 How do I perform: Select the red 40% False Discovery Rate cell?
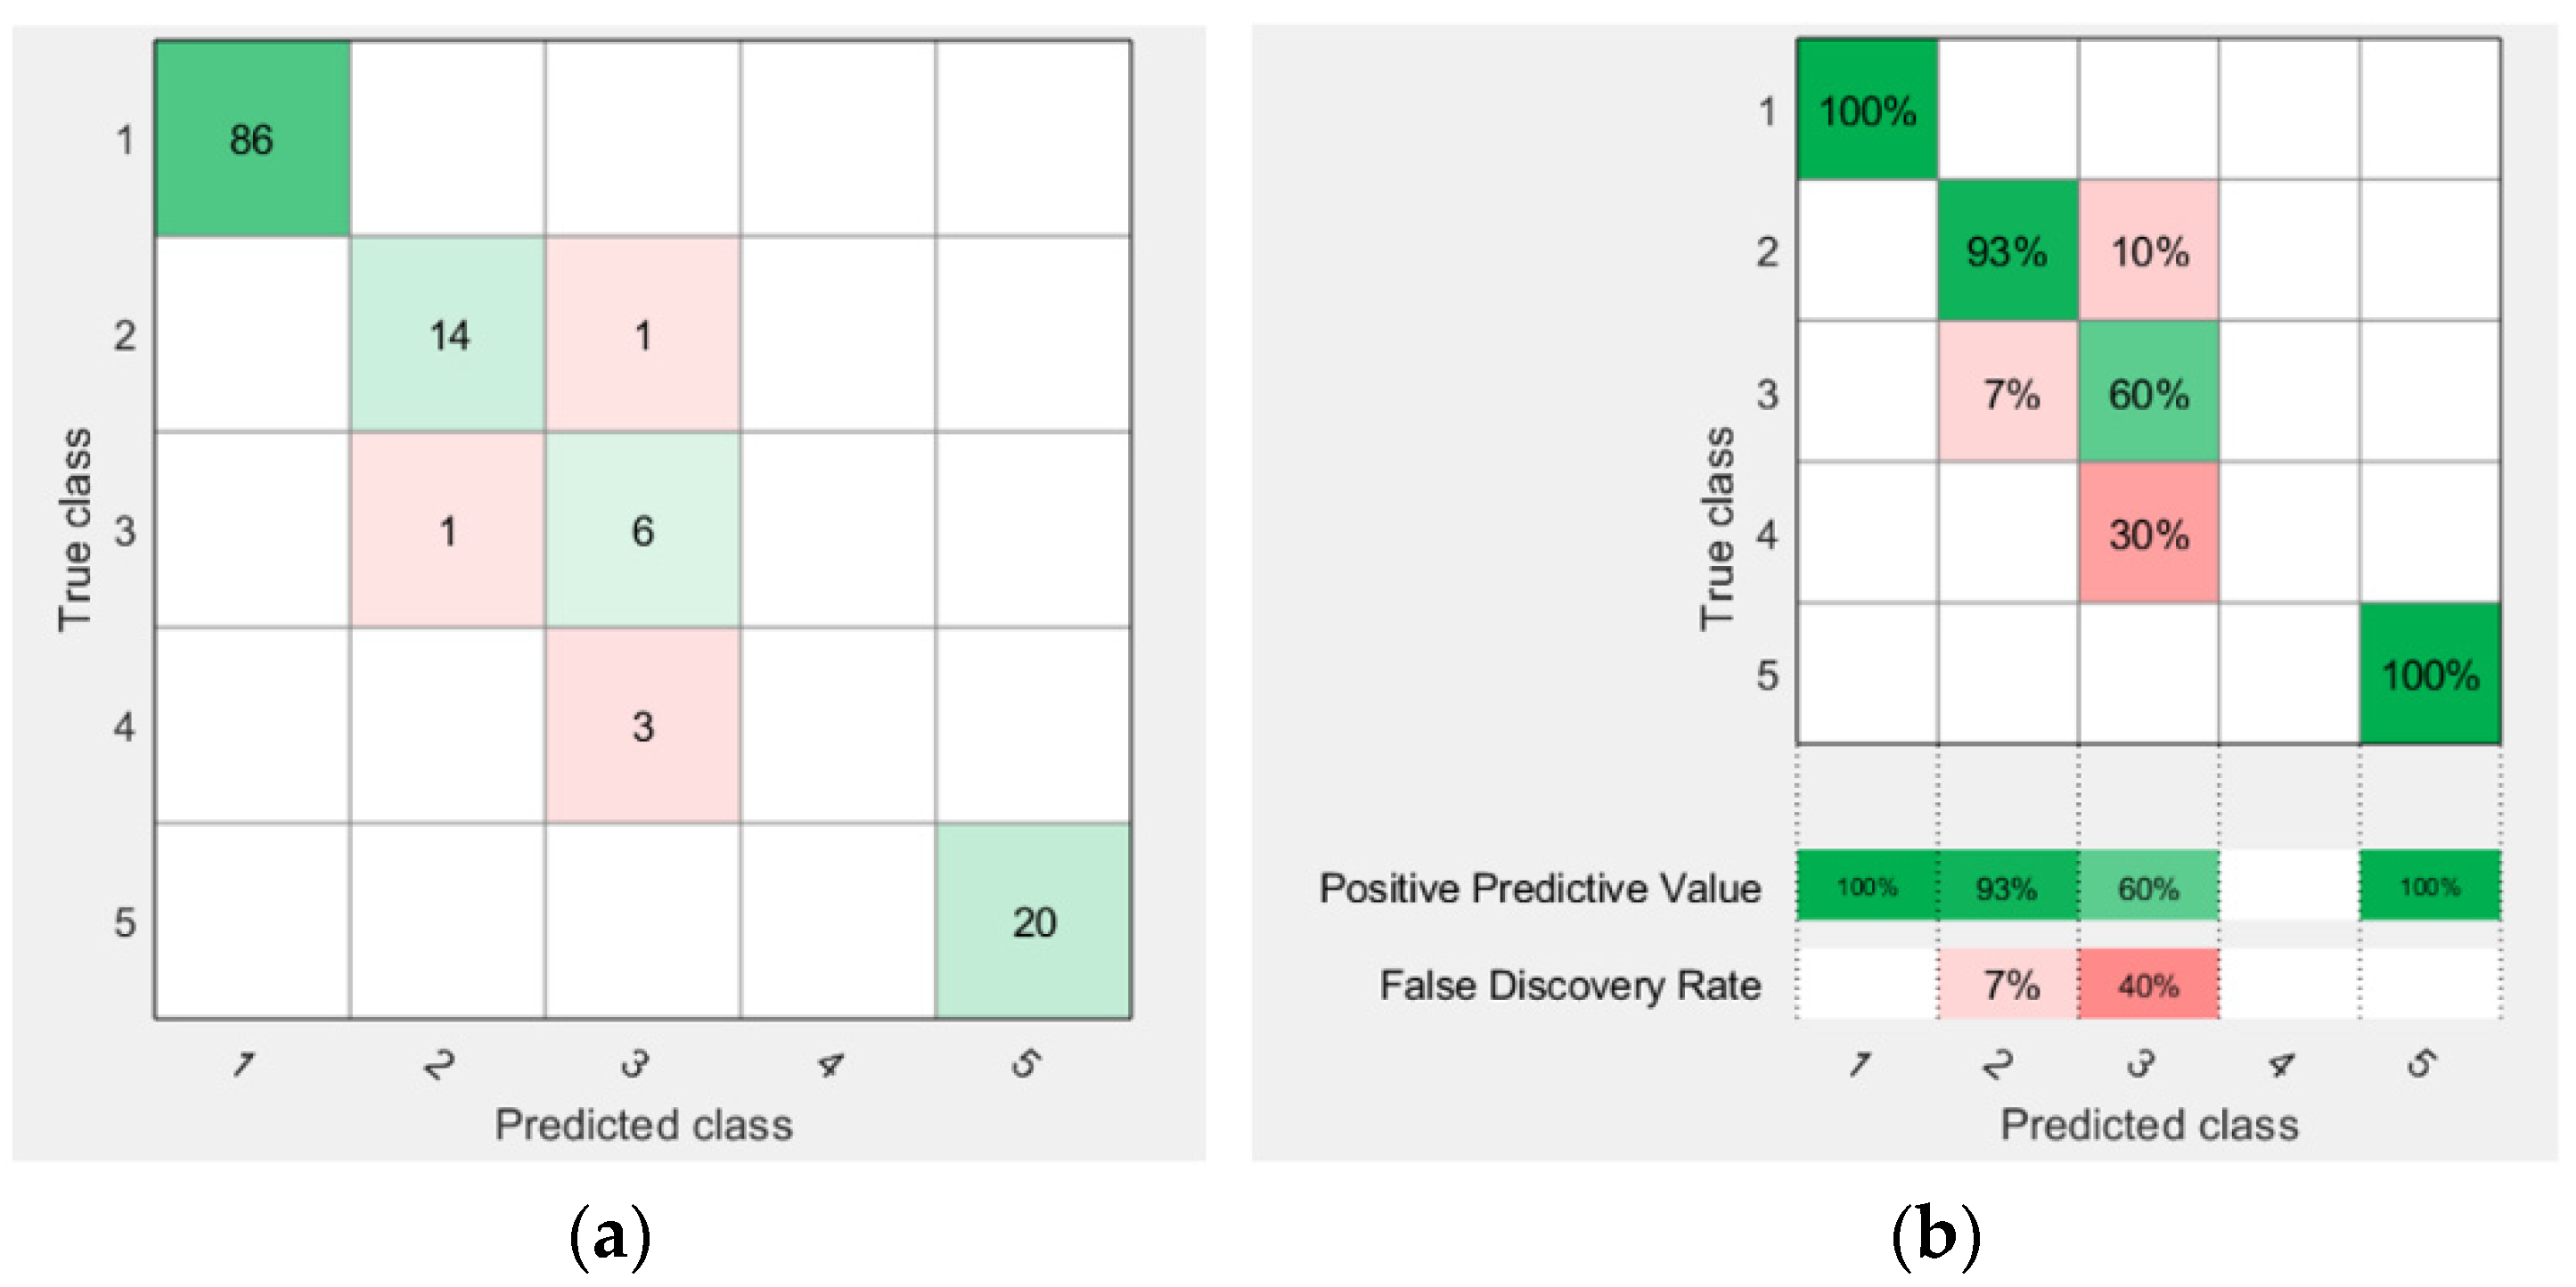(2149, 985)
